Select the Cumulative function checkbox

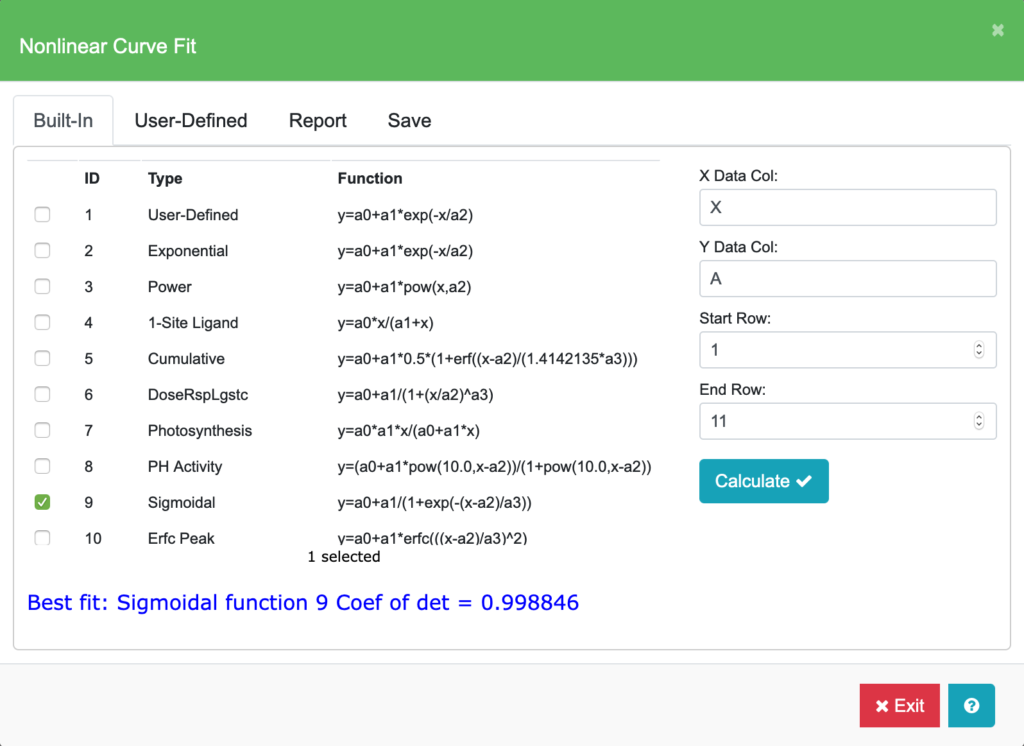[42, 359]
